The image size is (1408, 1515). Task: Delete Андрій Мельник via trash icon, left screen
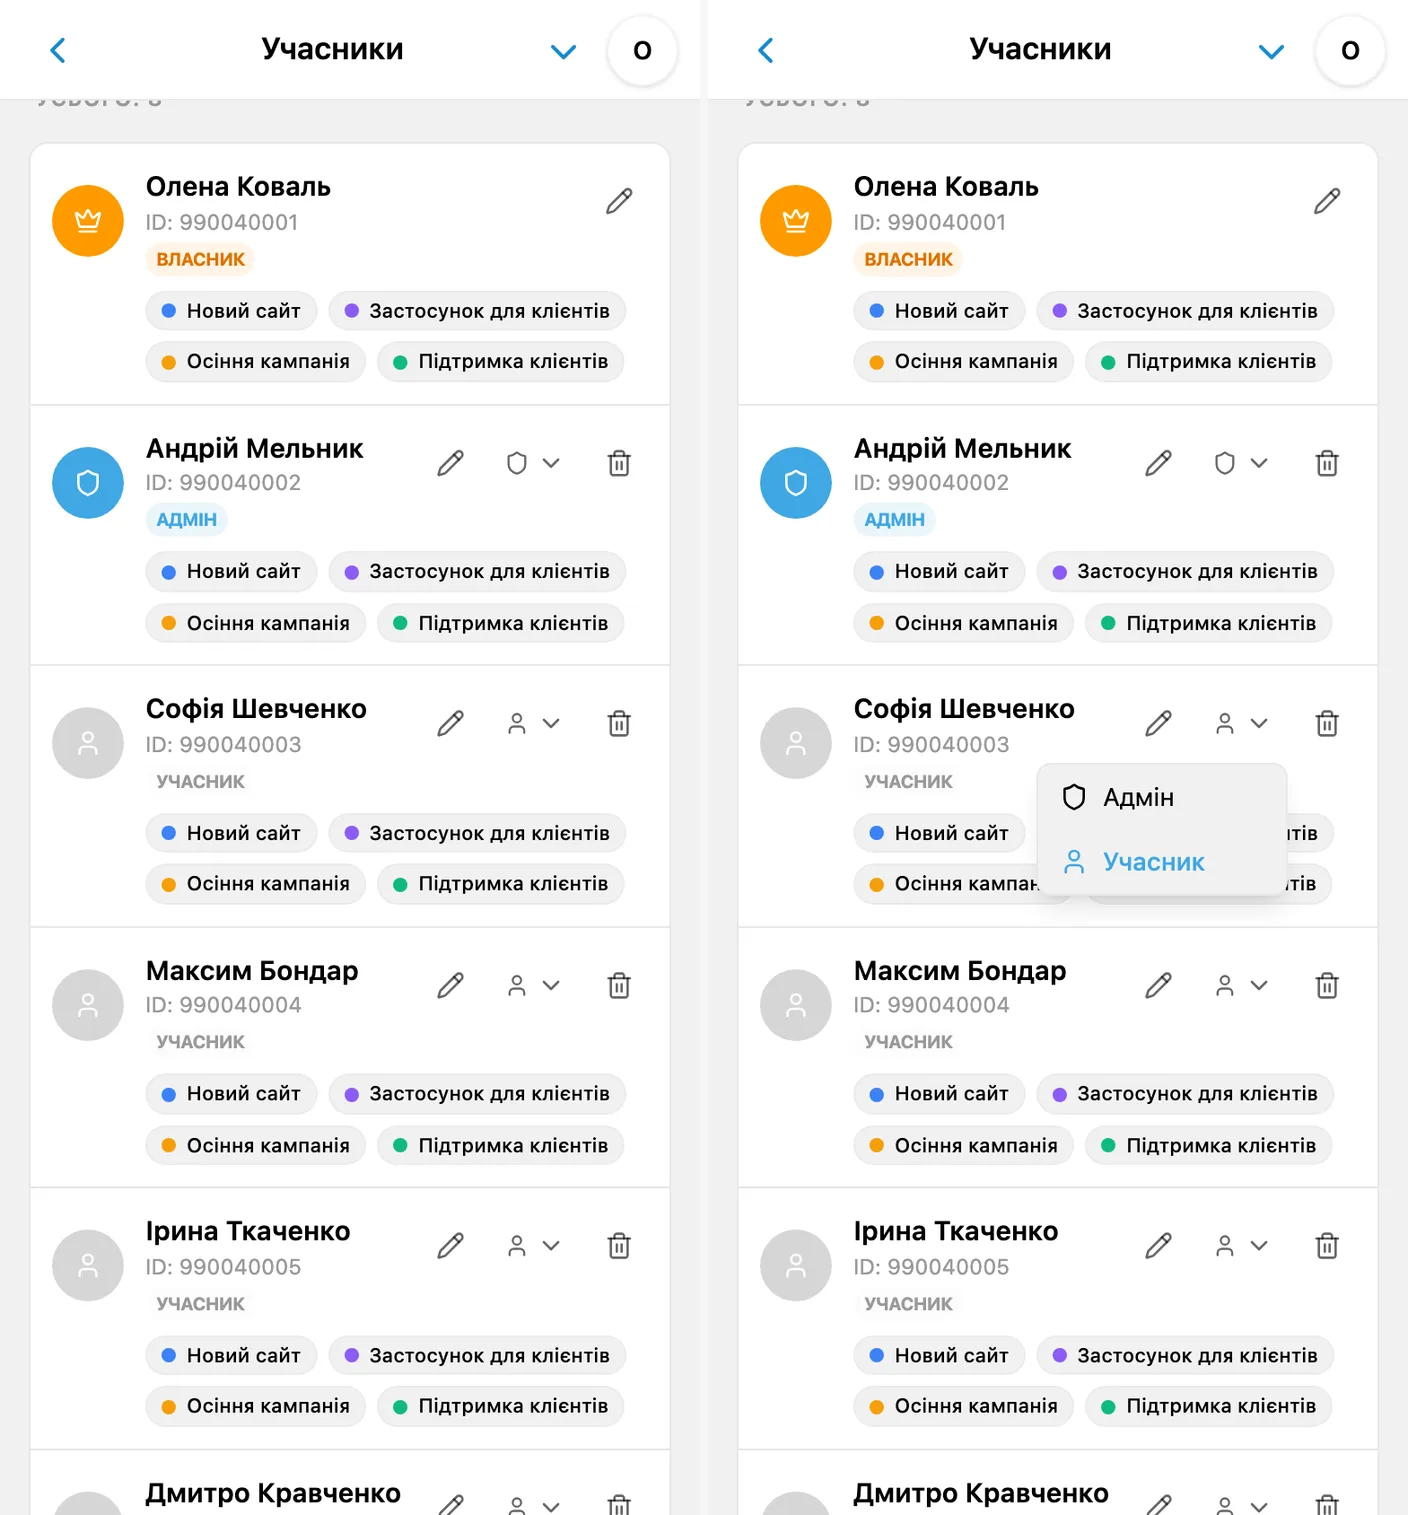point(619,463)
